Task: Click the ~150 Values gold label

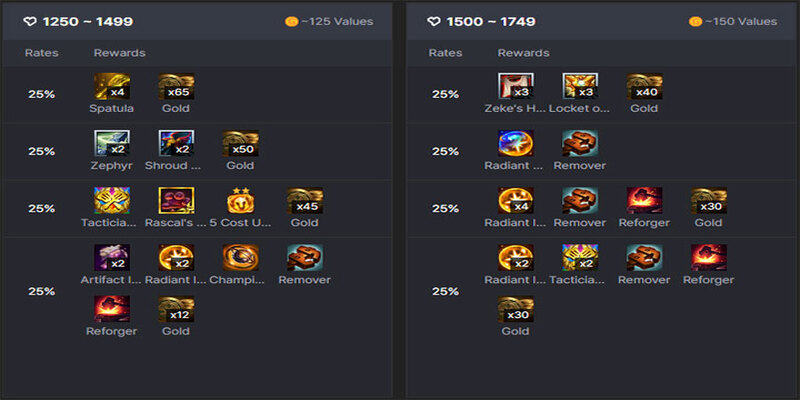Action: (733, 21)
